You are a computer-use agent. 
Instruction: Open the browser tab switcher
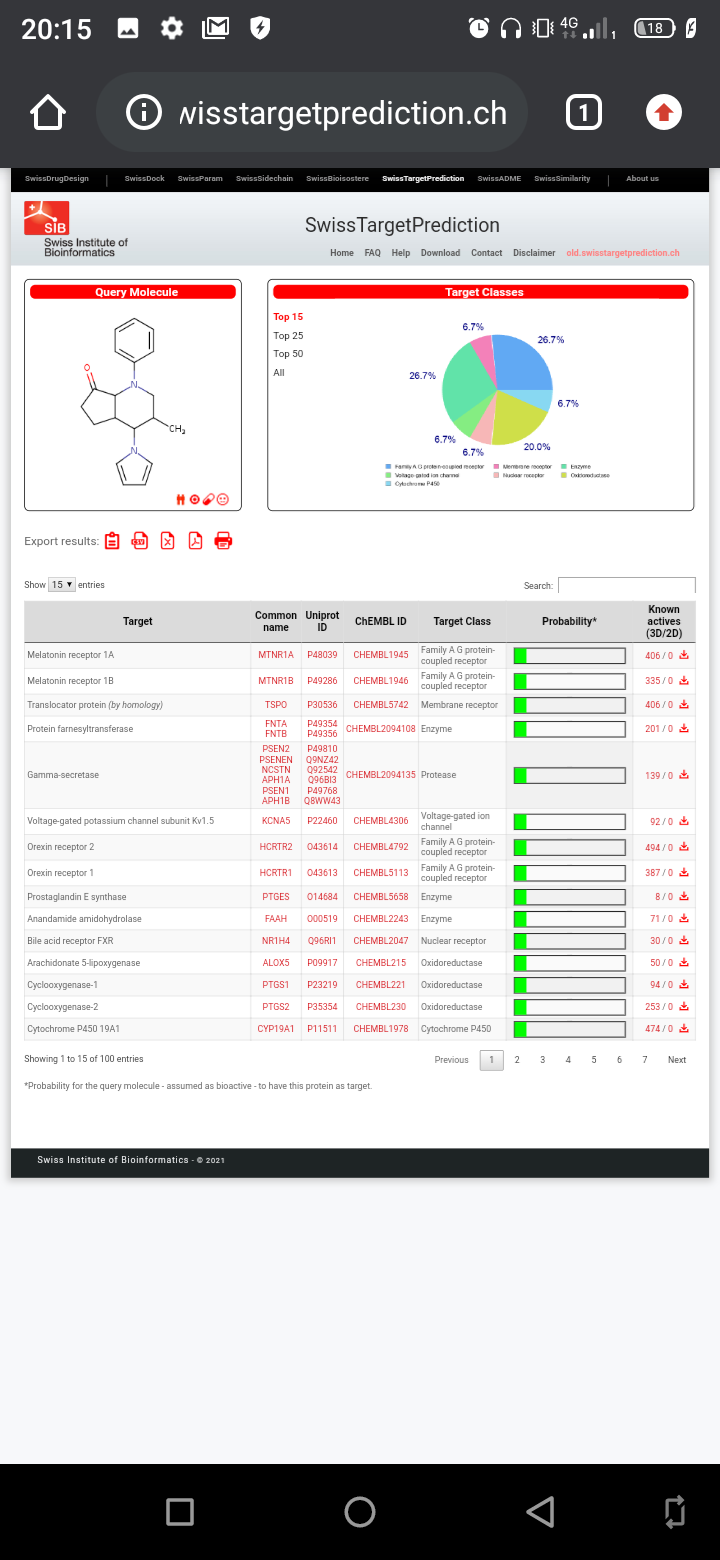click(584, 113)
